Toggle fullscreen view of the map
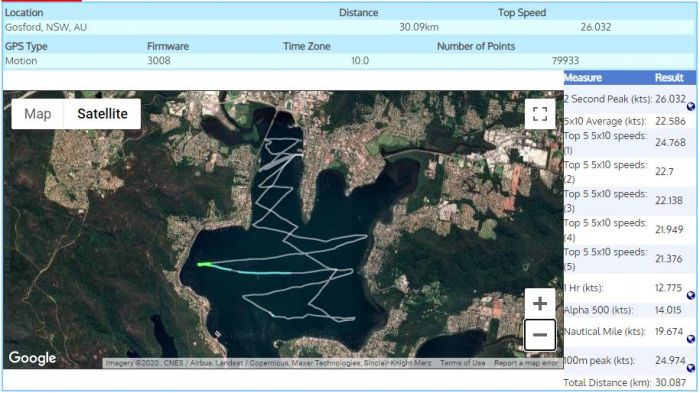 (540, 114)
